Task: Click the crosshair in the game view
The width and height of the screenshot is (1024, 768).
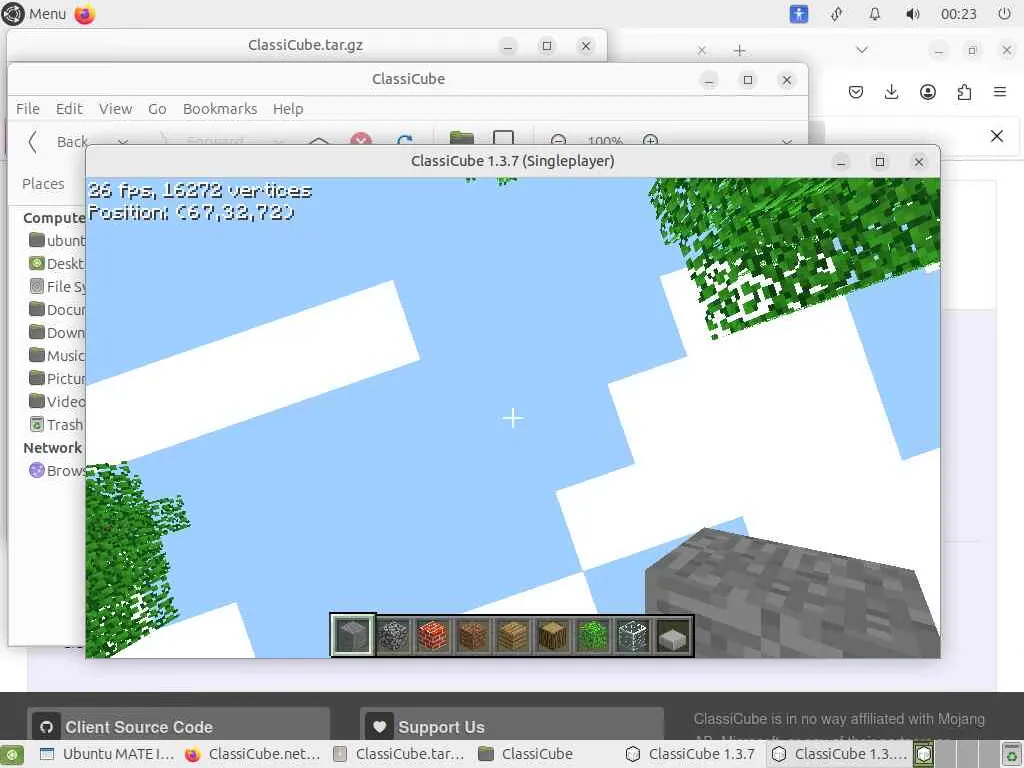Action: (x=513, y=418)
